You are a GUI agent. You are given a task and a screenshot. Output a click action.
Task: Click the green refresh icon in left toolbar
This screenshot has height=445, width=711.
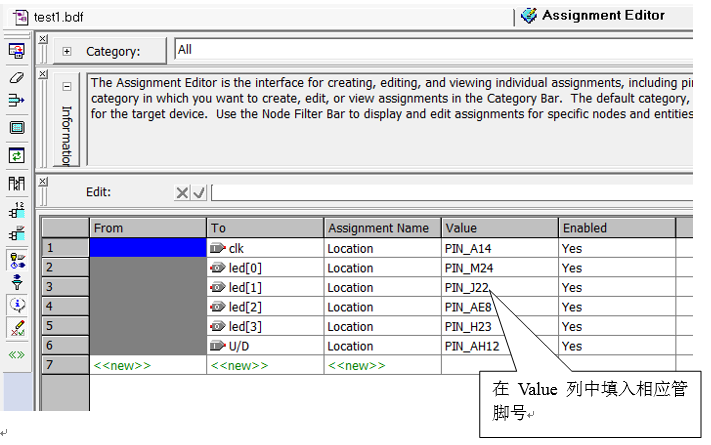click(16, 155)
